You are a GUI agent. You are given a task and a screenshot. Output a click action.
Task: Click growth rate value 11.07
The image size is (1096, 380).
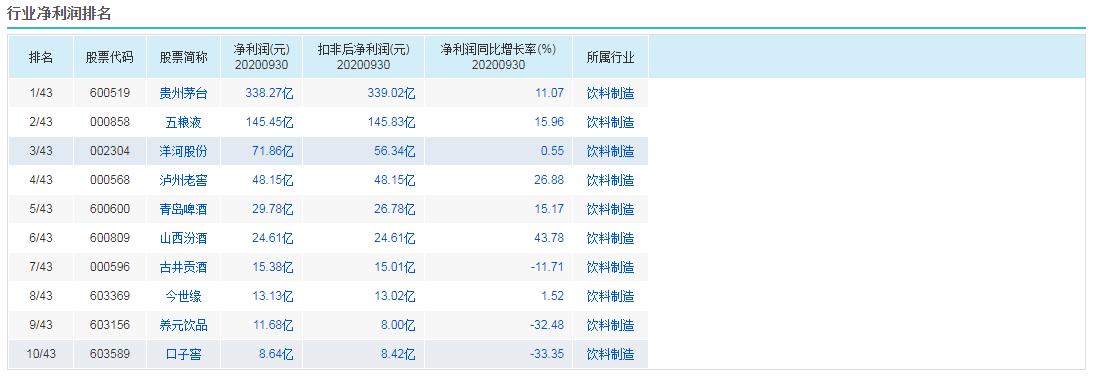549,93
